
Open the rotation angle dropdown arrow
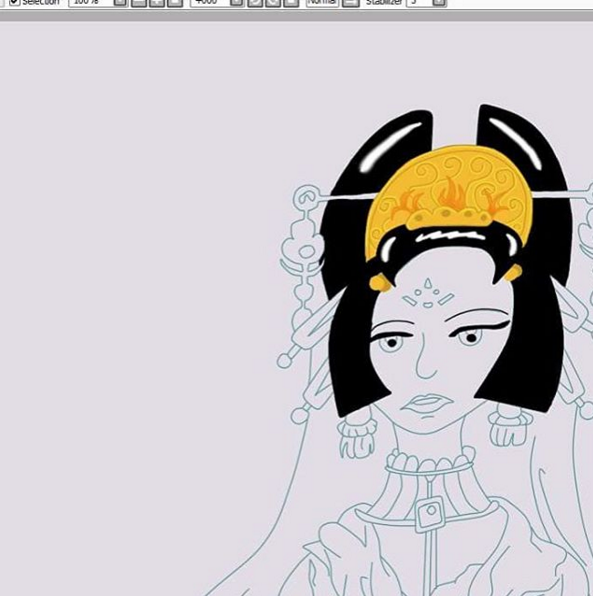[x=237, y=2]
